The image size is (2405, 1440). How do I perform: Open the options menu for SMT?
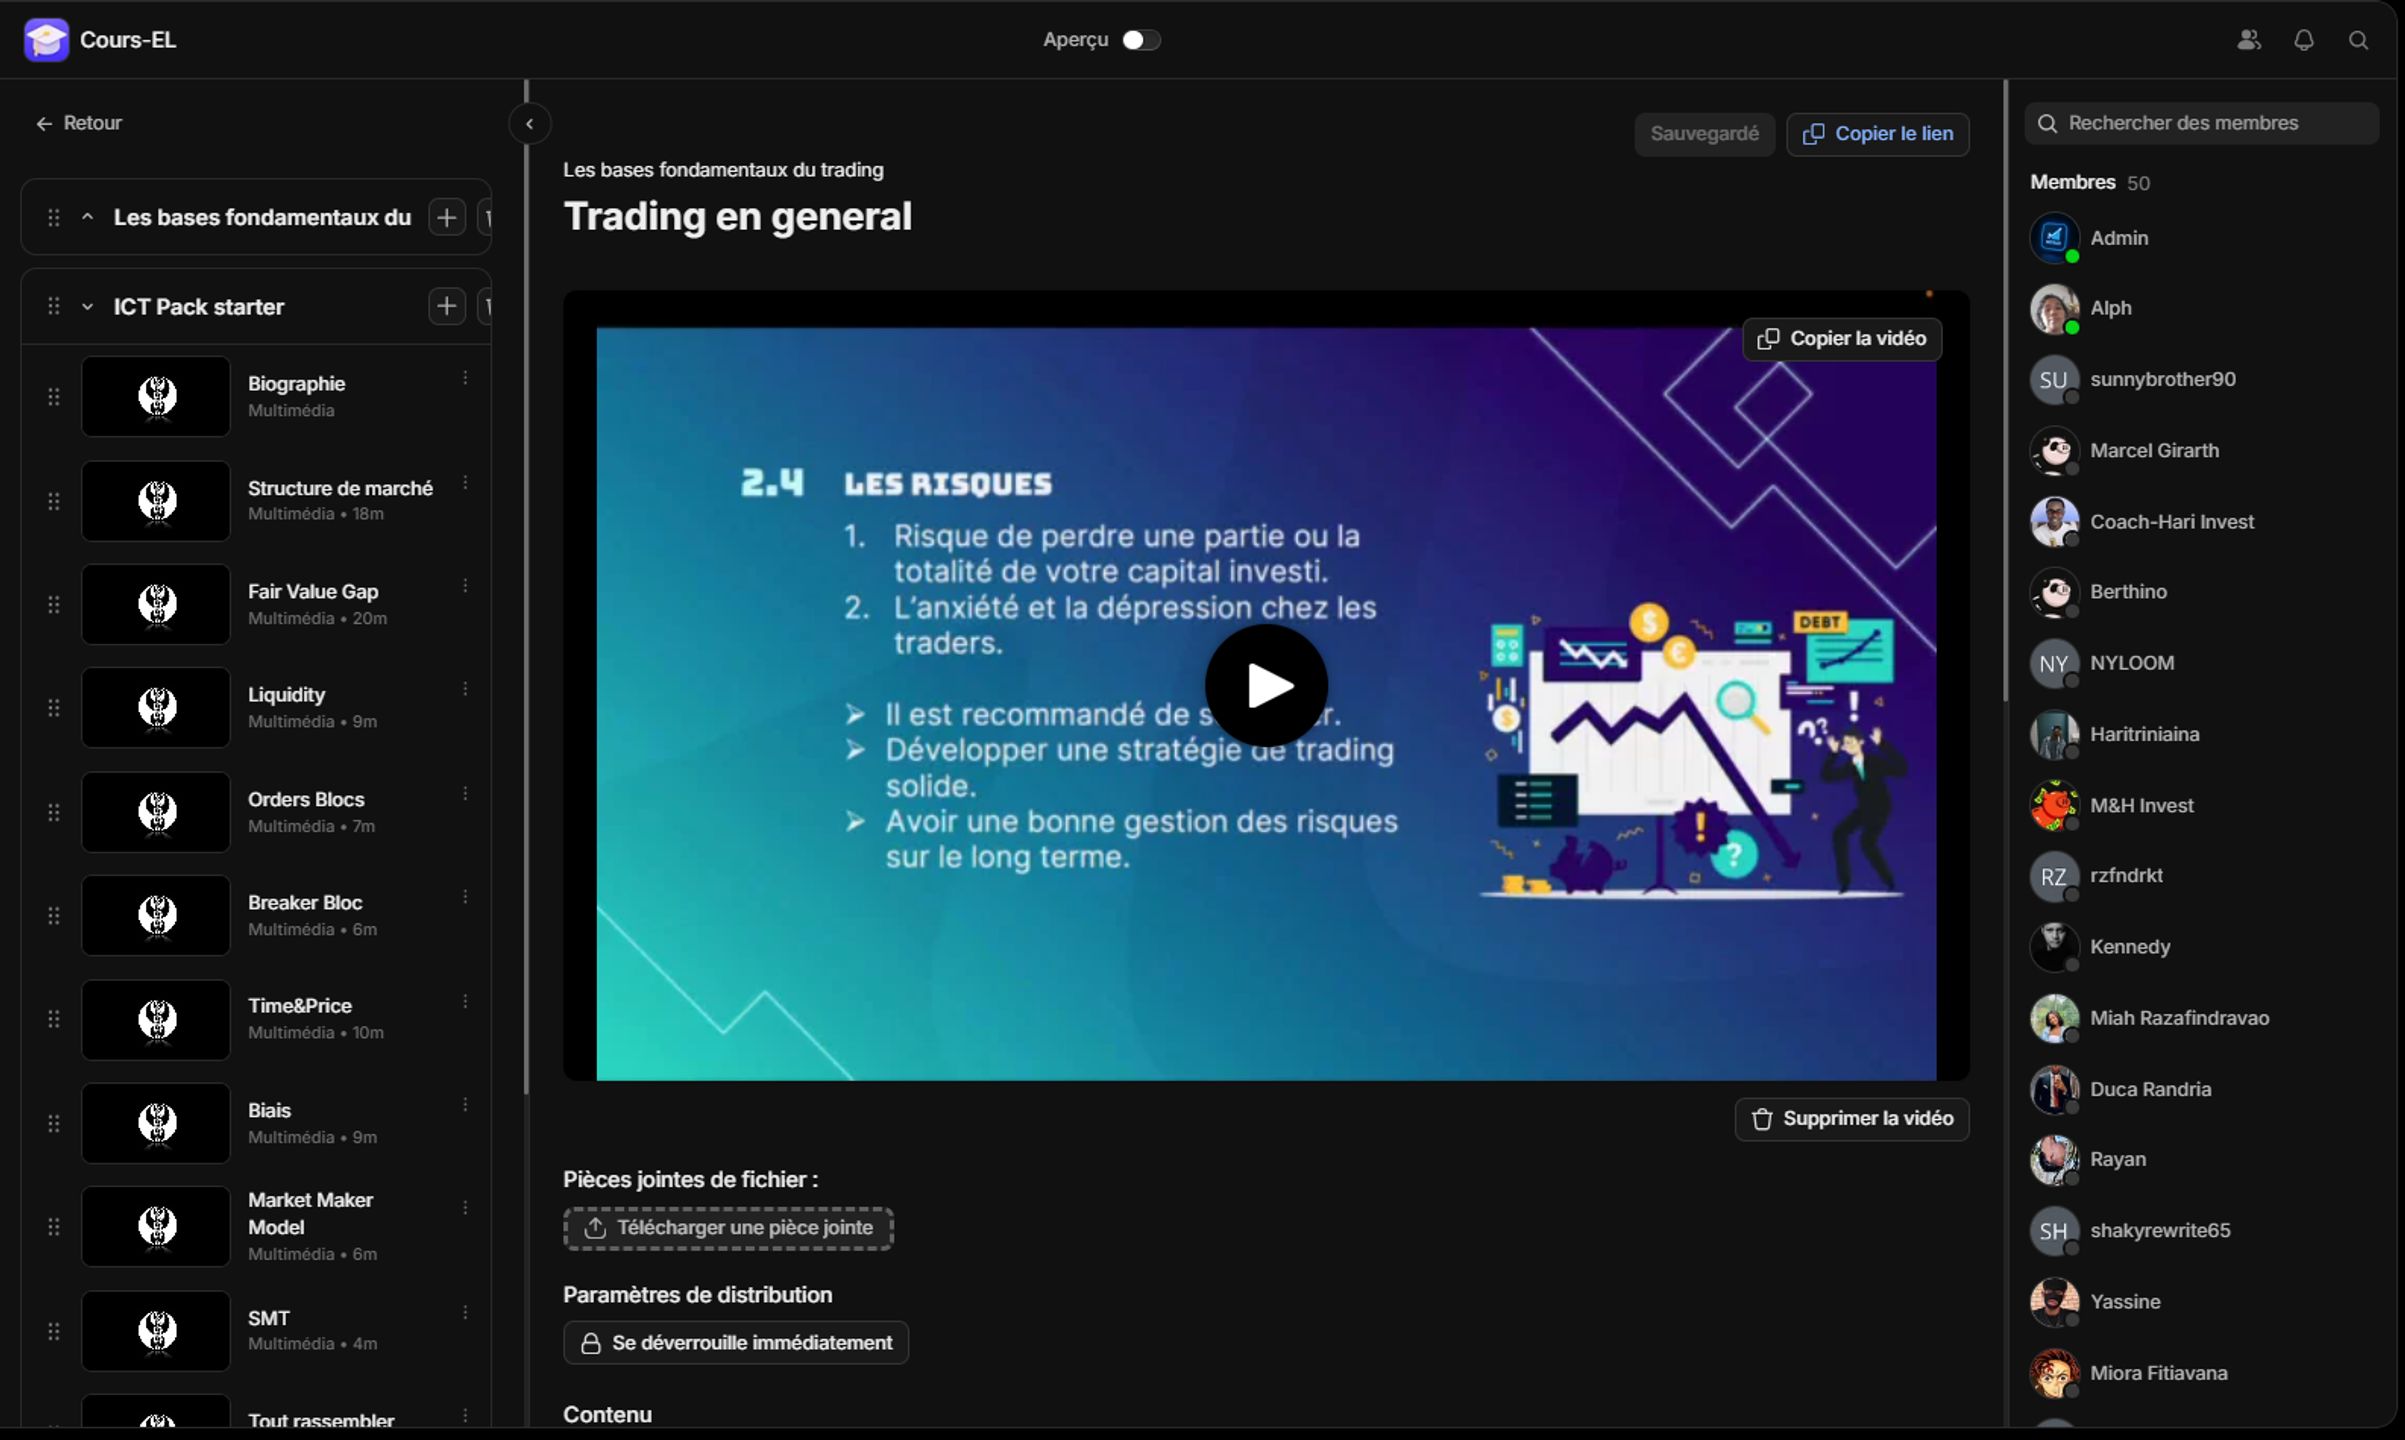click(465, 1312)
